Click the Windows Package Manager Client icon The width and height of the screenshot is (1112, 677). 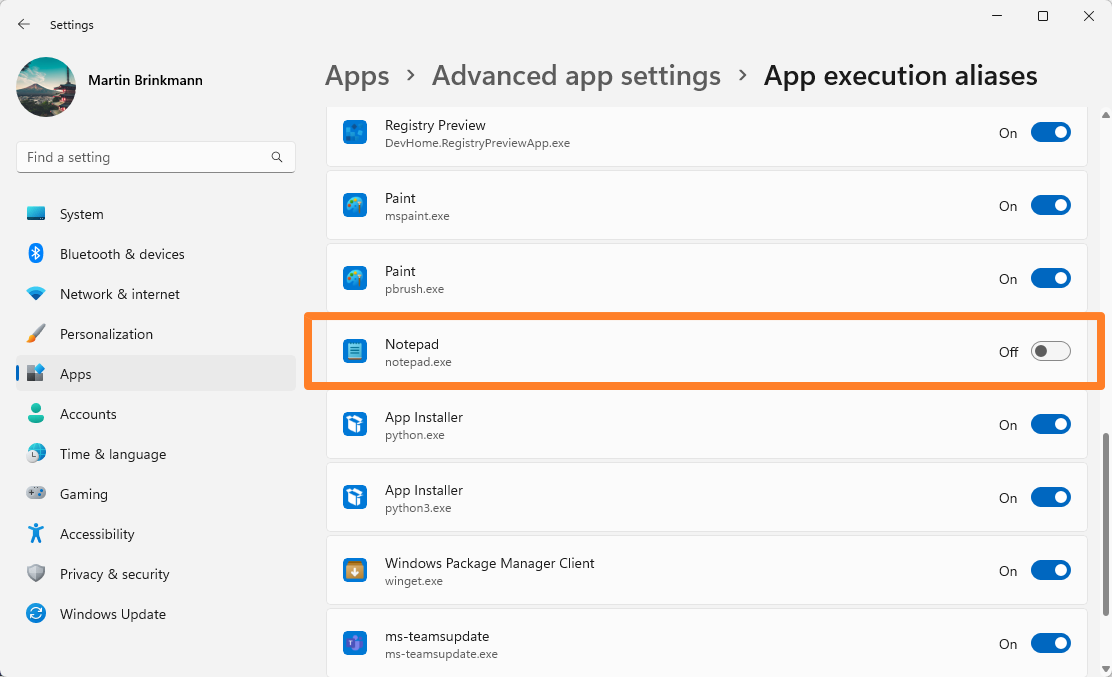click(x=355, y=571)
